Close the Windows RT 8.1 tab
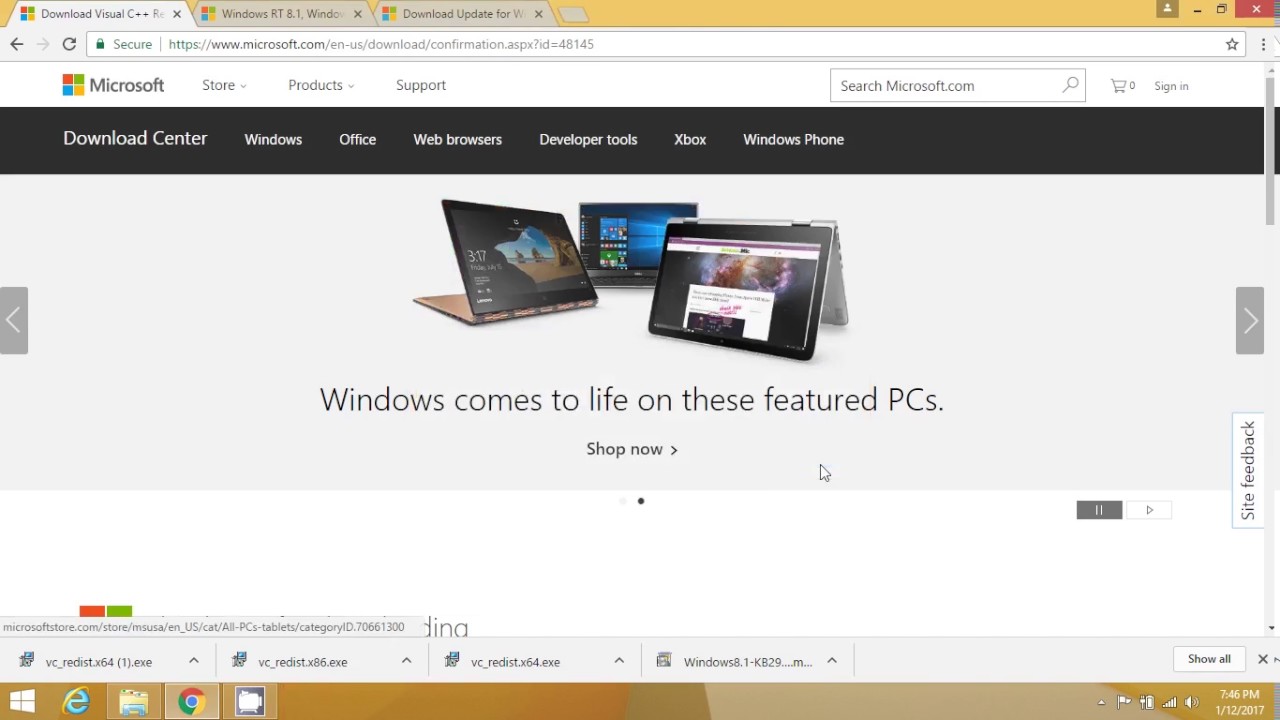This screenshot has width=1280, height=720. (358, 14)
